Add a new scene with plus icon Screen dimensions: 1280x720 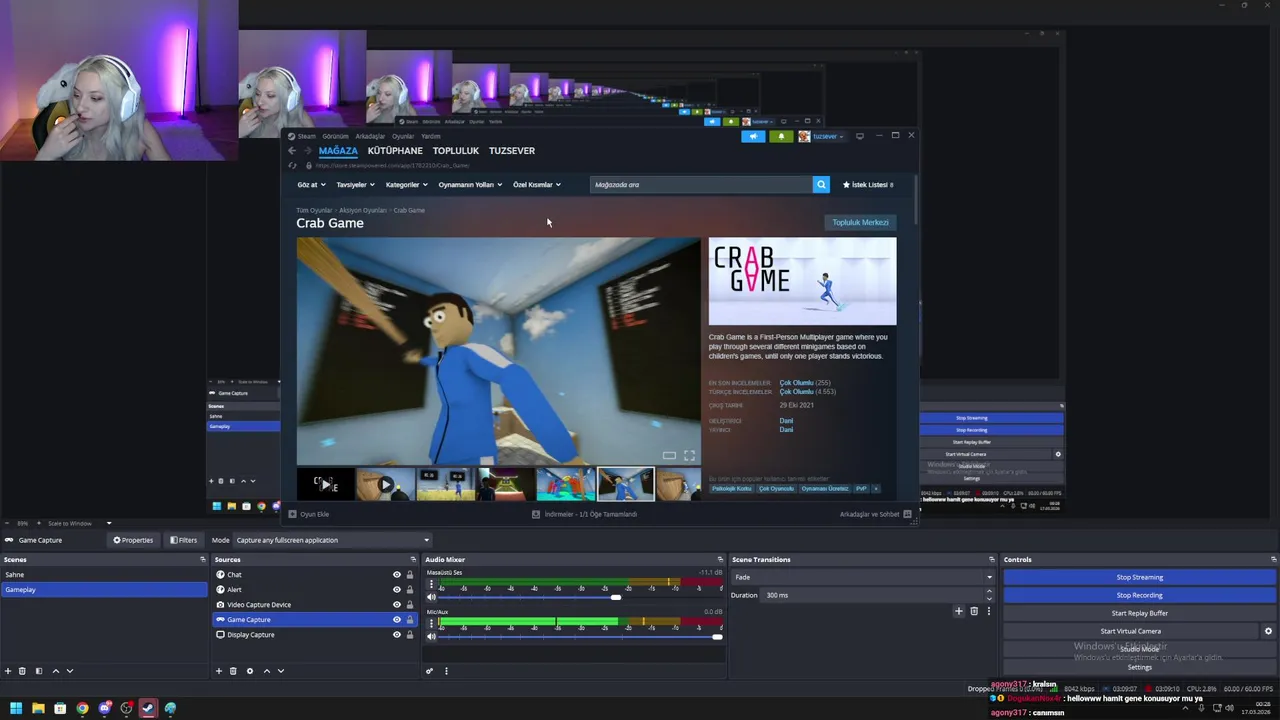click(8, 671)
